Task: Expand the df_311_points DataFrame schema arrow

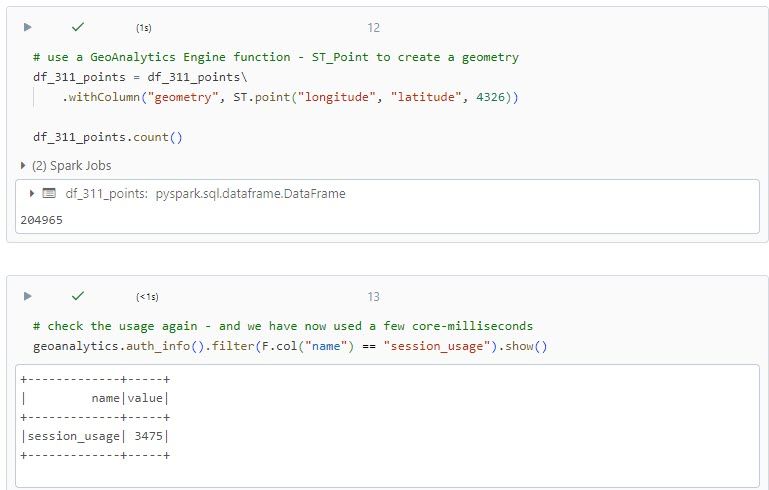Action: 32,194
